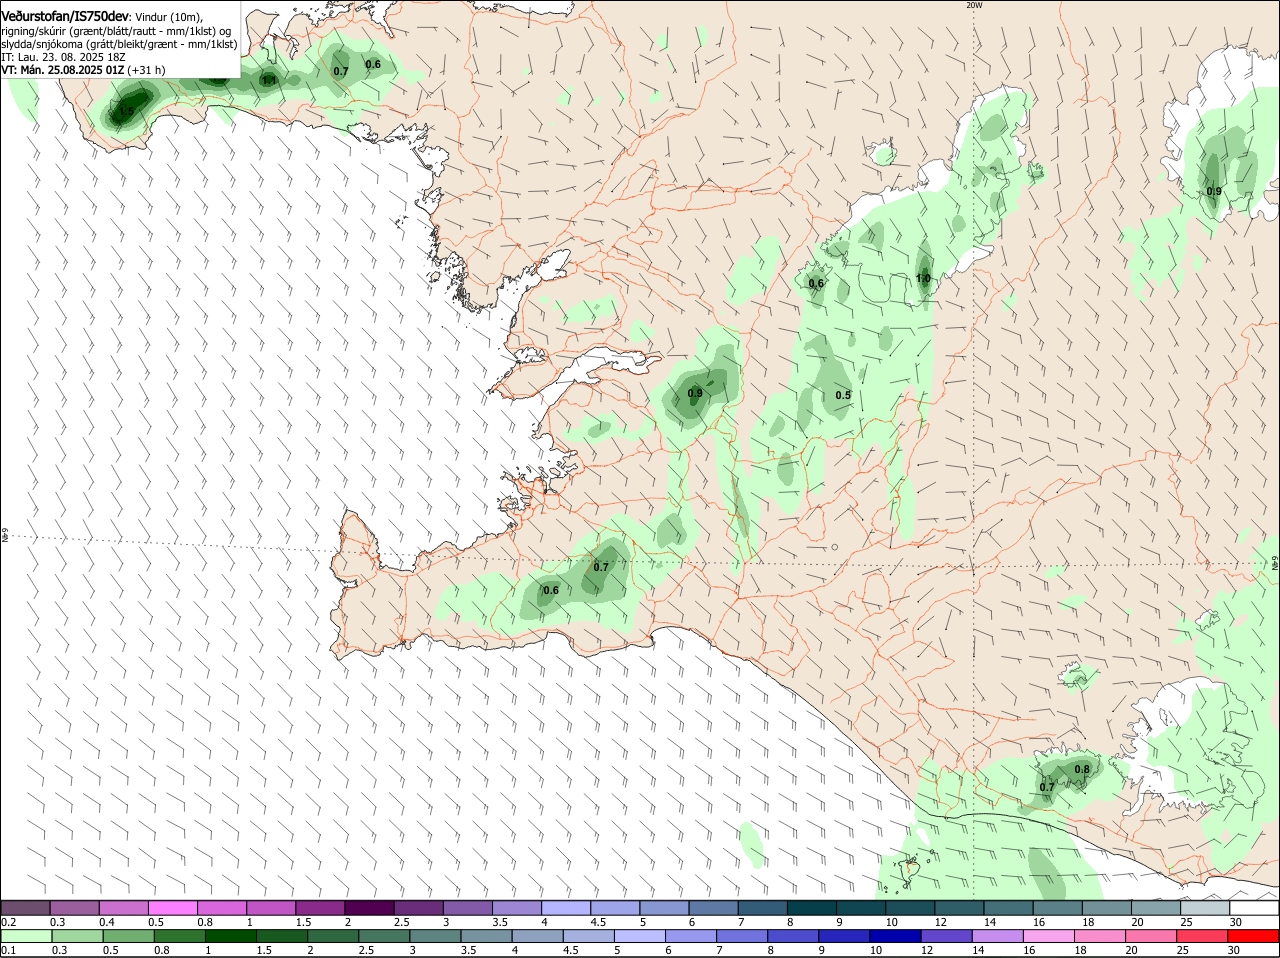Click the 0.9 value in the northeast green patch
Viewport: 1280px width, 958px height.
pos(1214,191)
